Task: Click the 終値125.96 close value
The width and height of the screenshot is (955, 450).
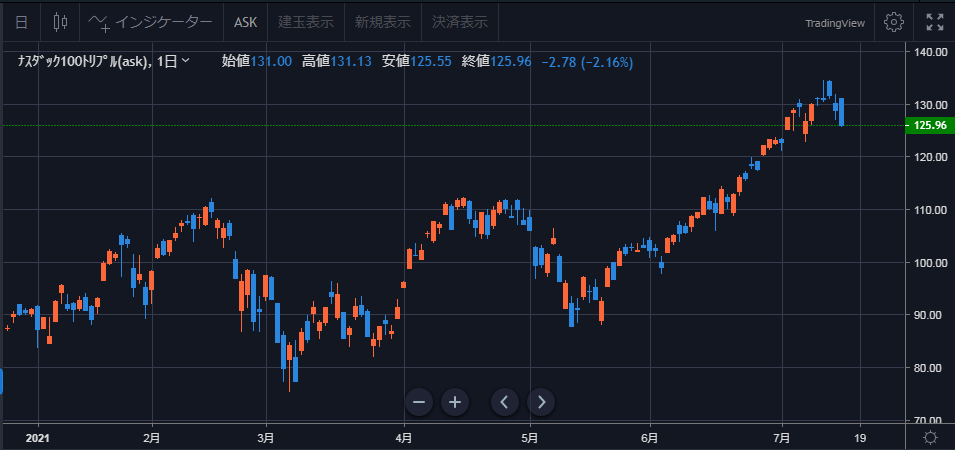Action: click(x=496, y=62)
